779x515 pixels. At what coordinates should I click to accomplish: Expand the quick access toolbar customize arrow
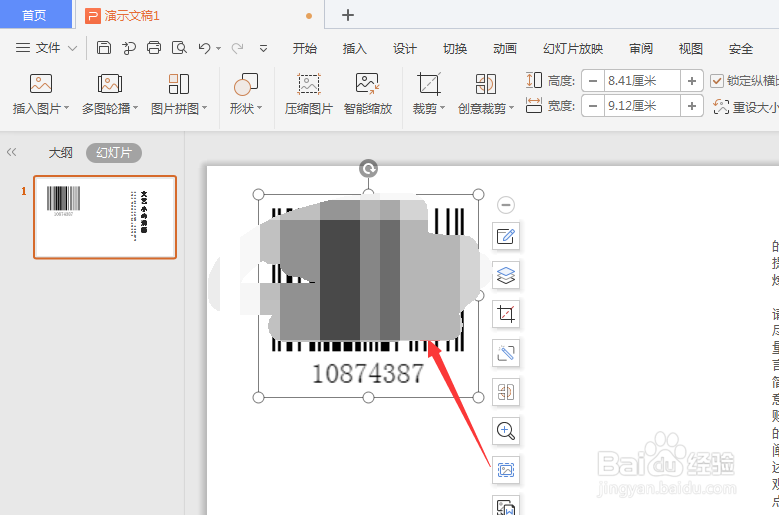pyautogui.click(x=263, y=48)
